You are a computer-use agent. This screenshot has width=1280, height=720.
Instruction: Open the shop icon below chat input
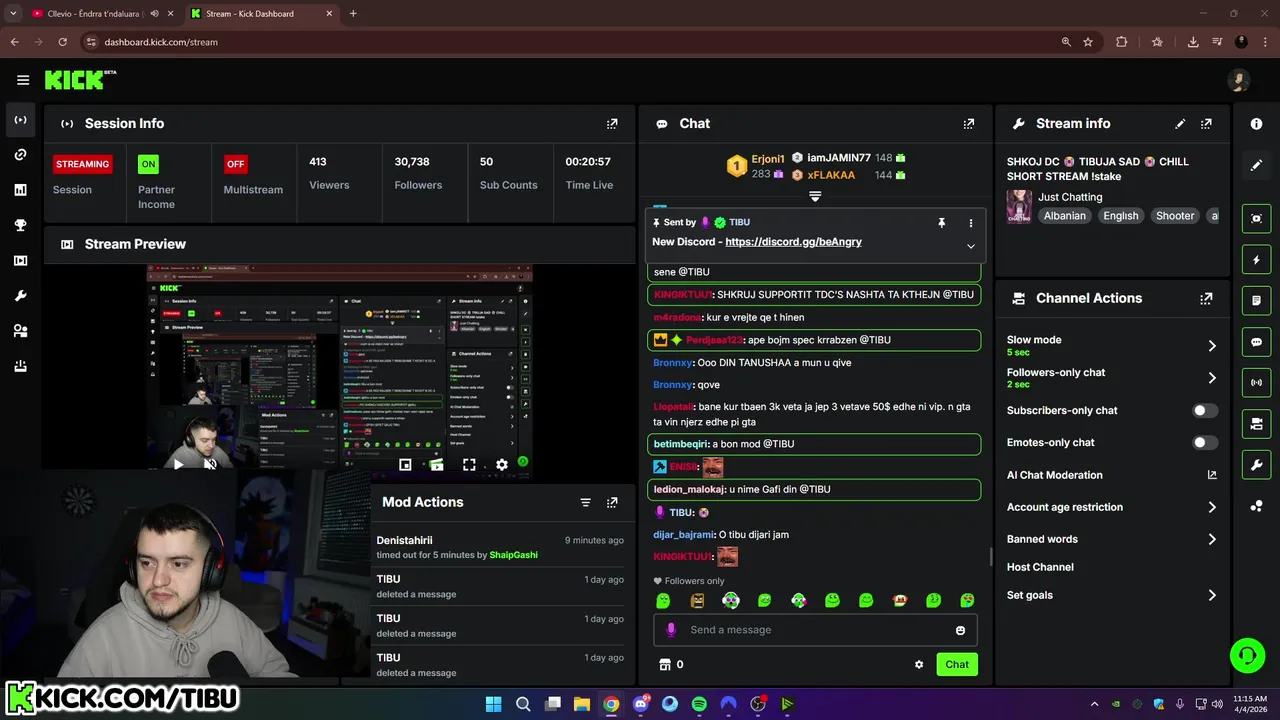(x=664, y=664)
